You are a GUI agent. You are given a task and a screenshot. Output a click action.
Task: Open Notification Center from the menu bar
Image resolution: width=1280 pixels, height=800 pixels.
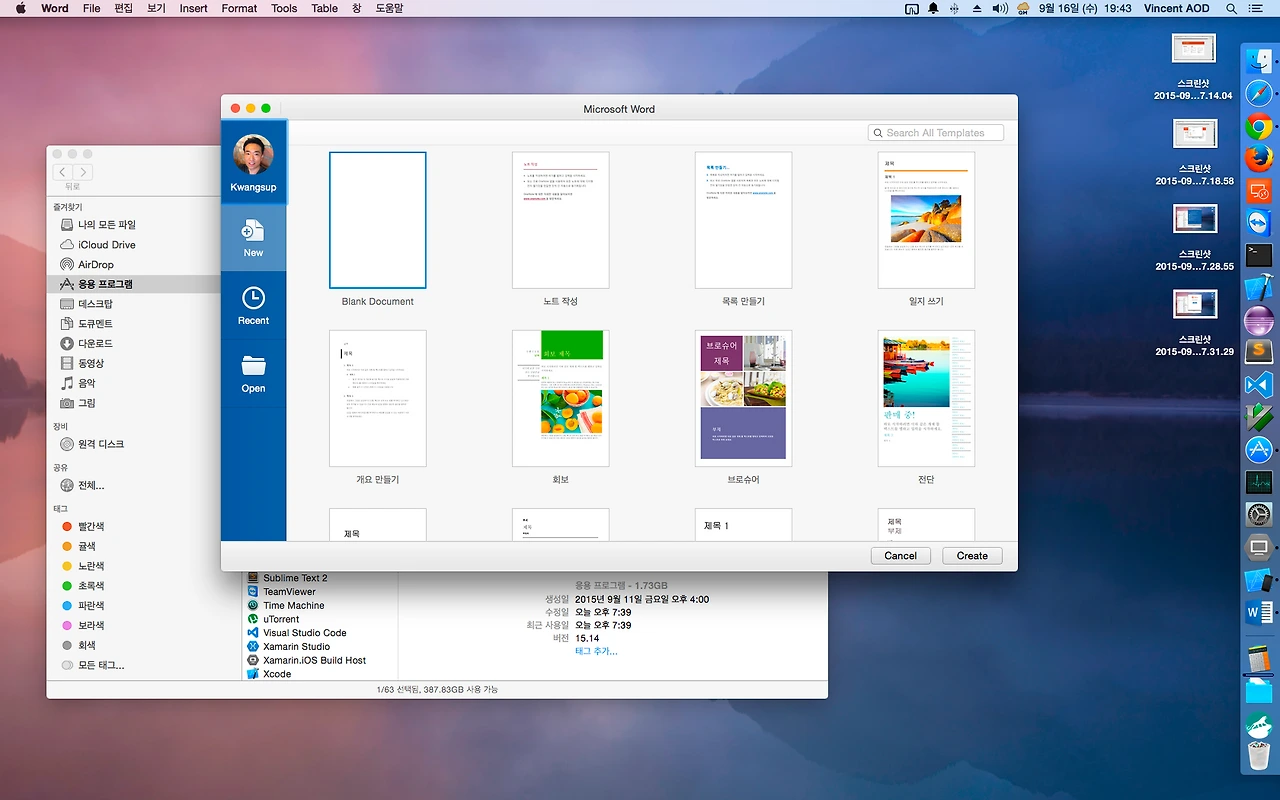(x=1256, y=8)
